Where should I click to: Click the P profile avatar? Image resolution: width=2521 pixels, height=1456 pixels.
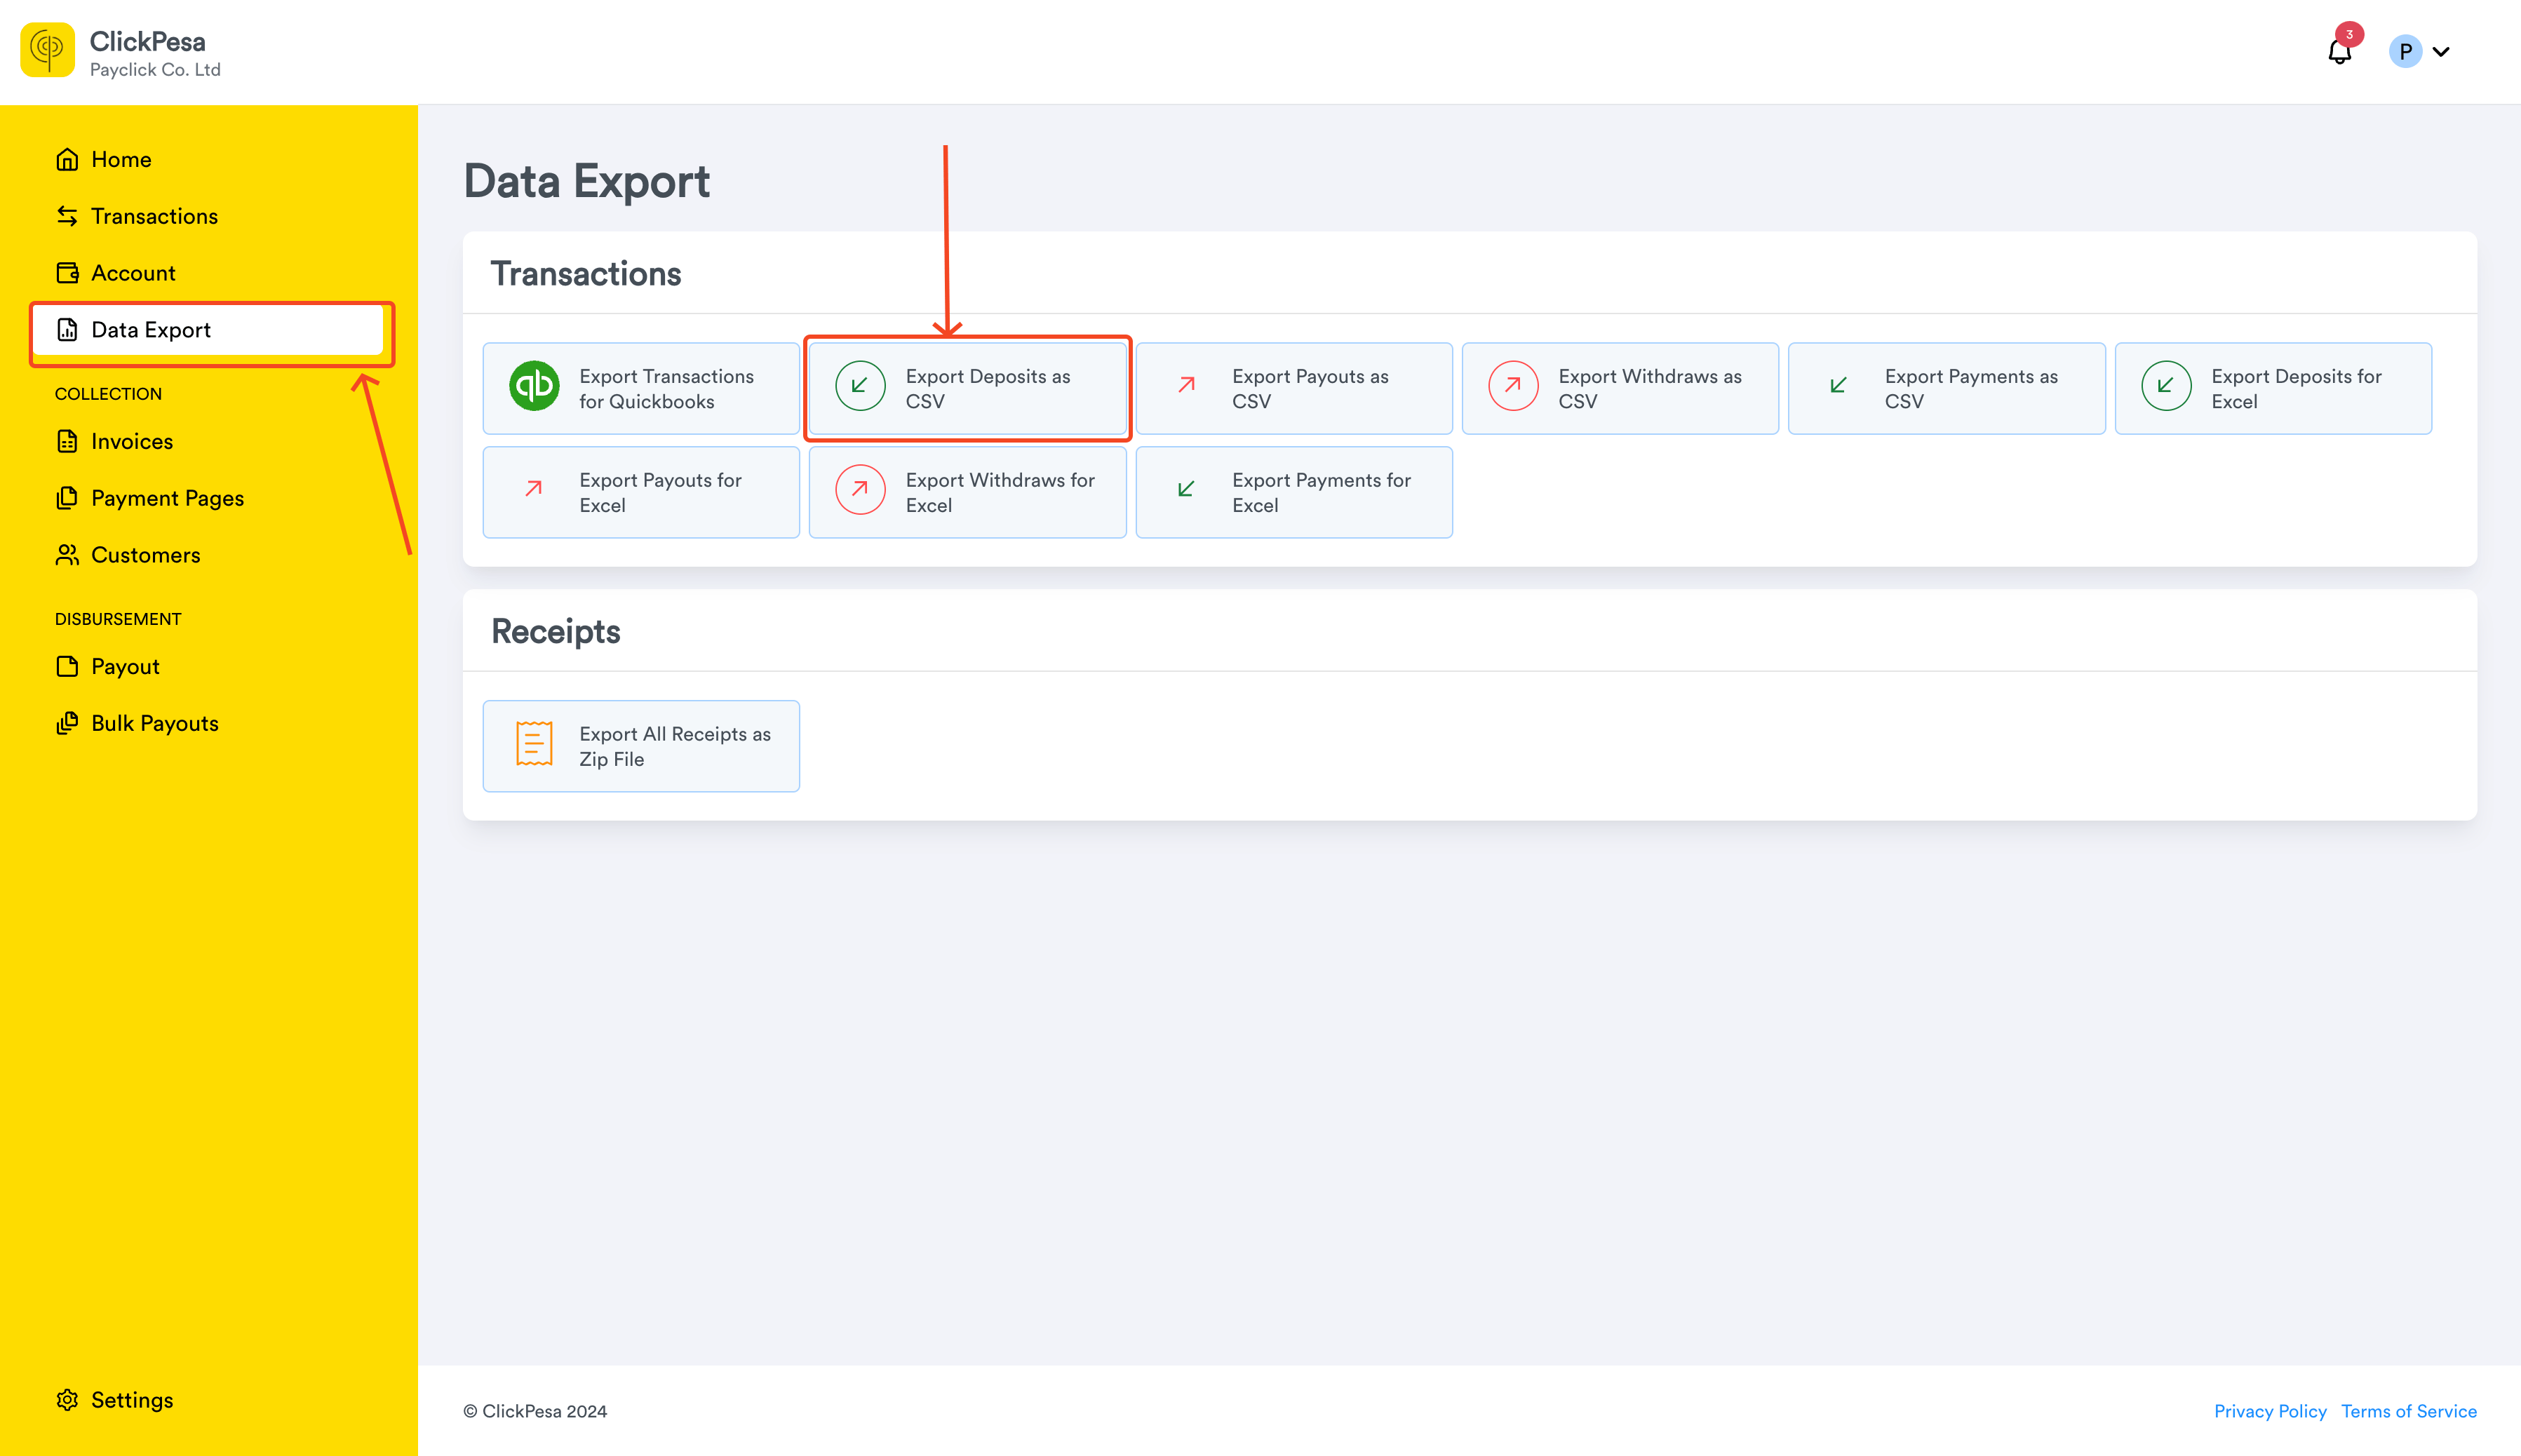click(x=2405, y=51)
